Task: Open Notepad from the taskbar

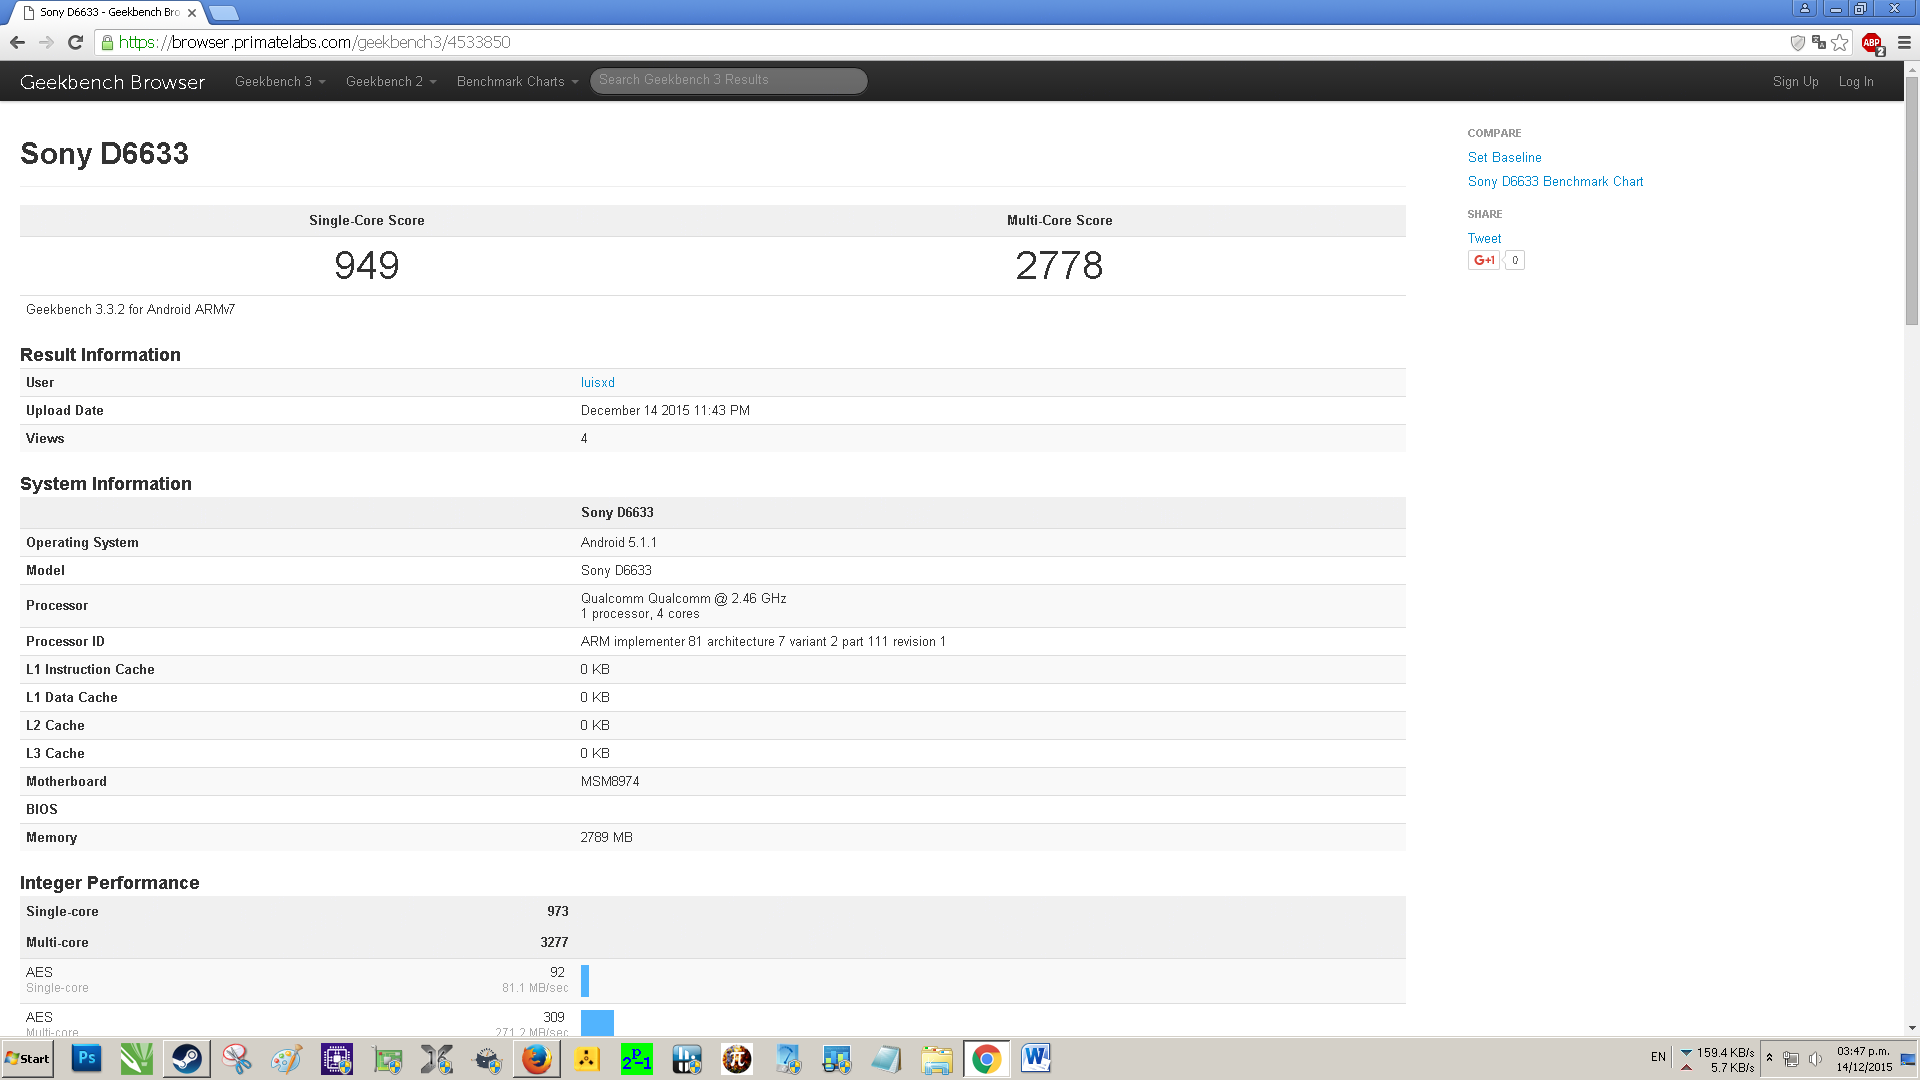Action: tap(887, 1059)
